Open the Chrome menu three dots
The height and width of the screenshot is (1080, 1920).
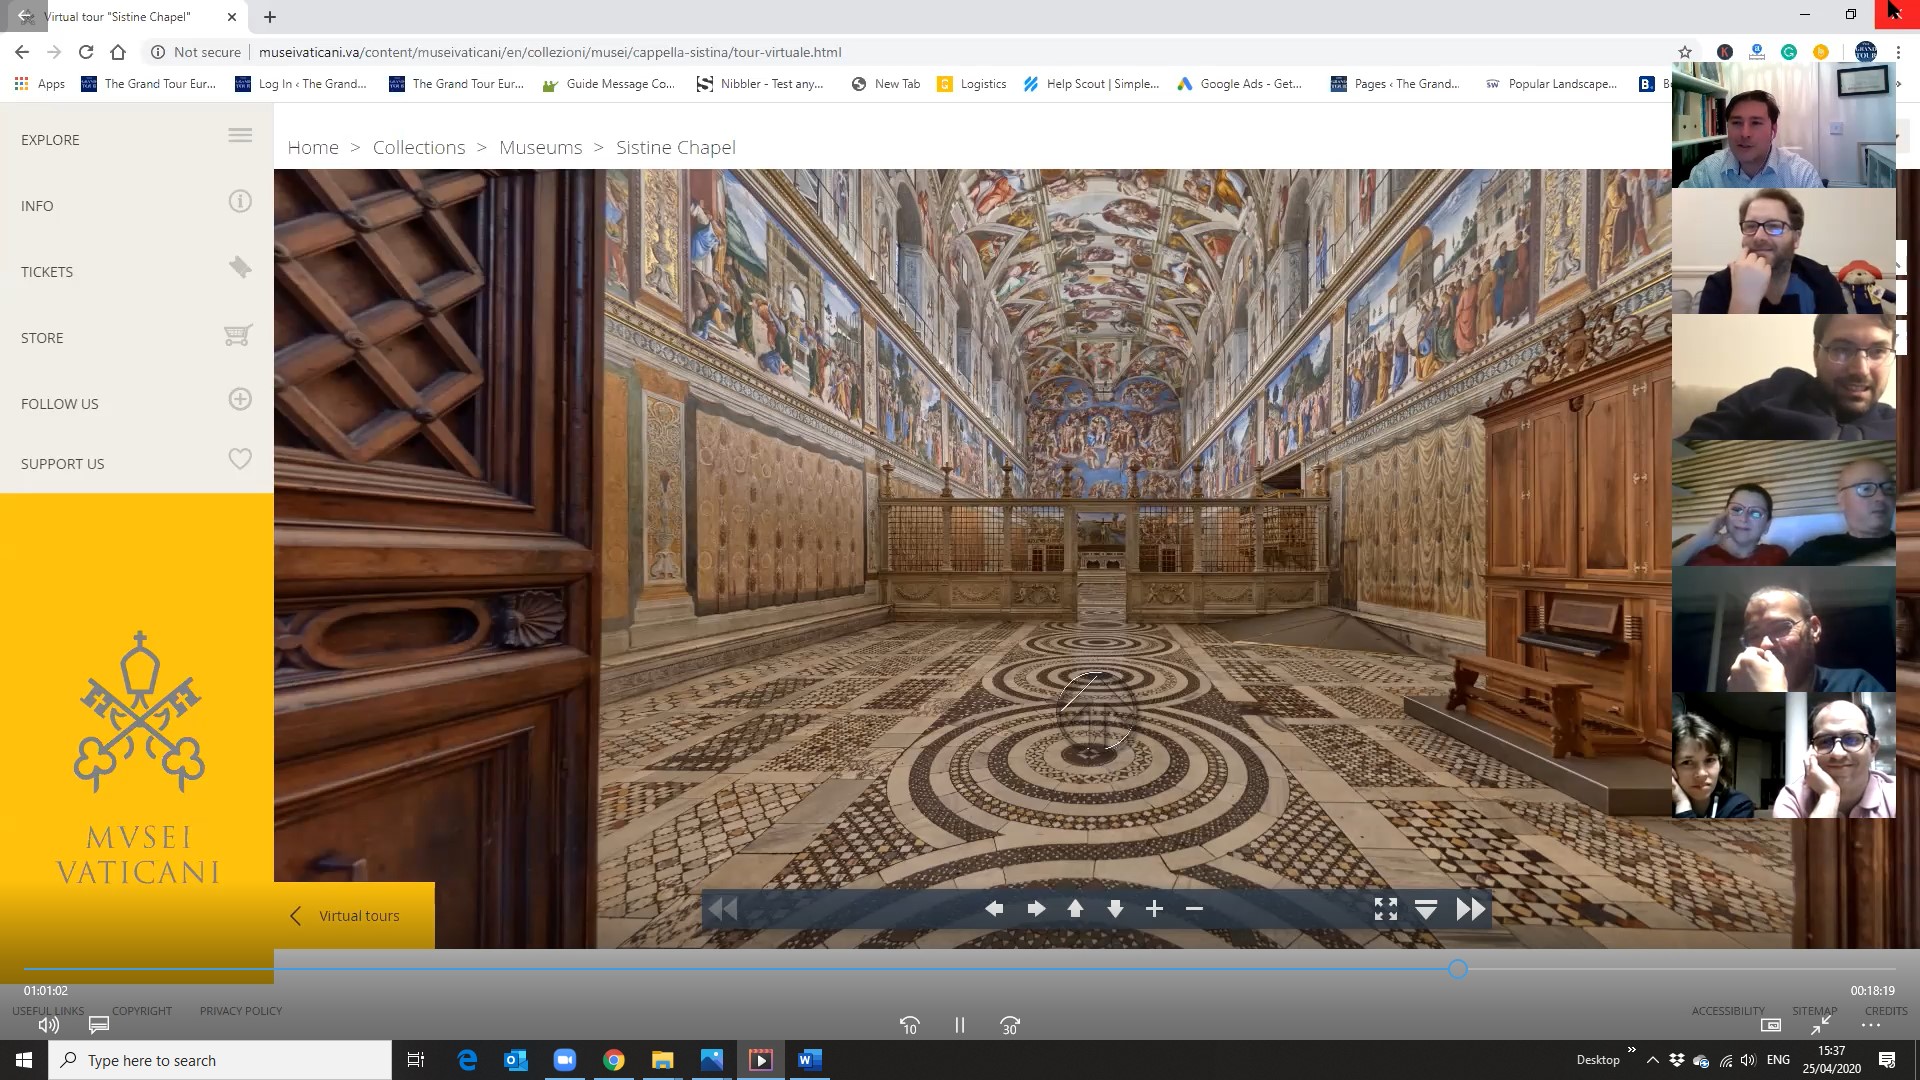click(1898, 52)
